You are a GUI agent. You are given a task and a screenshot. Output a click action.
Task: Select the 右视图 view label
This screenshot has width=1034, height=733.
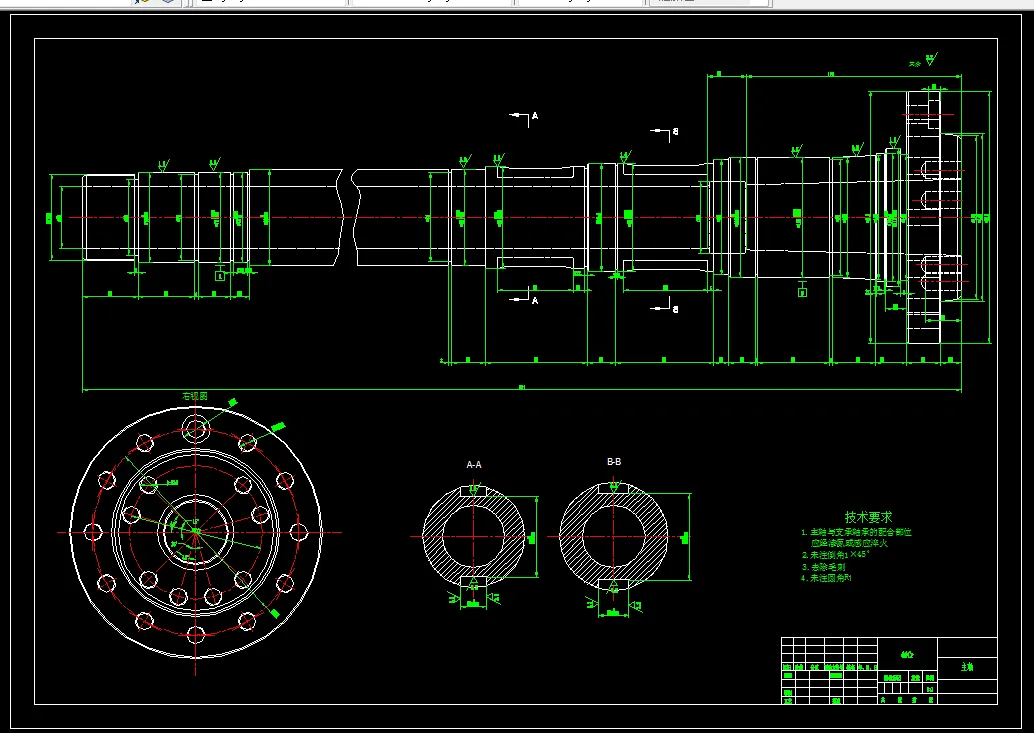(x=195, y=396)
